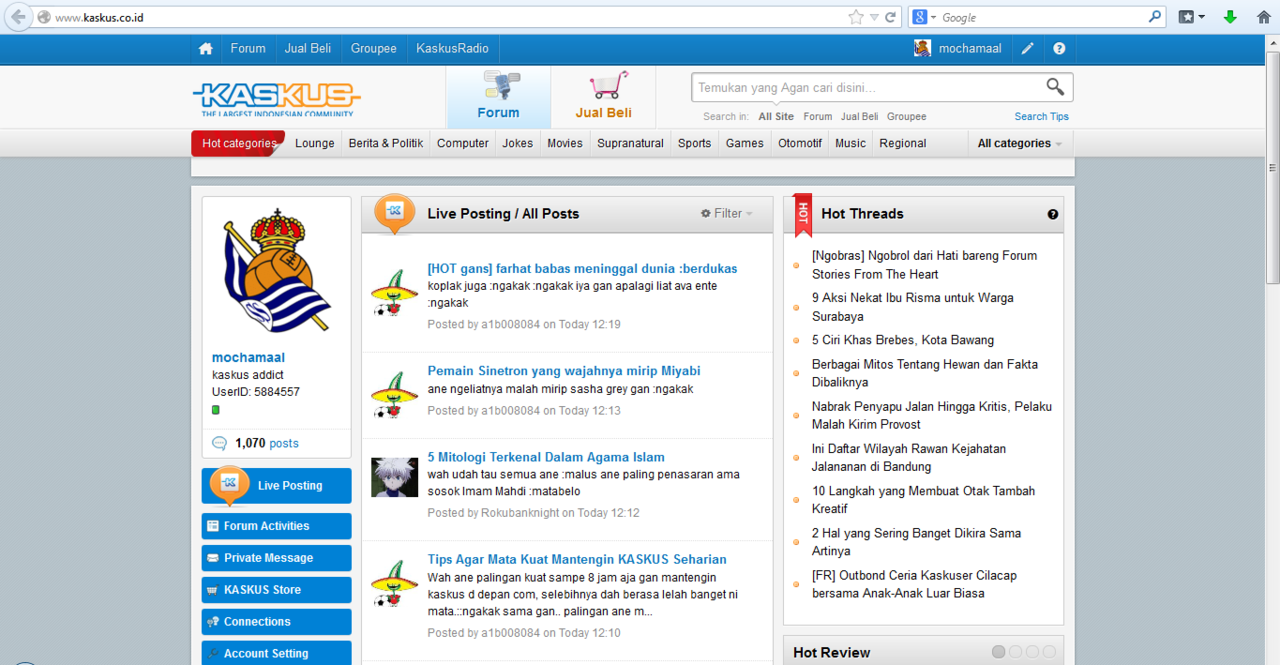Click site identity globe icon in address bar
The image size is (1280, 665).
pyautogui.click(x=44, y=17)
